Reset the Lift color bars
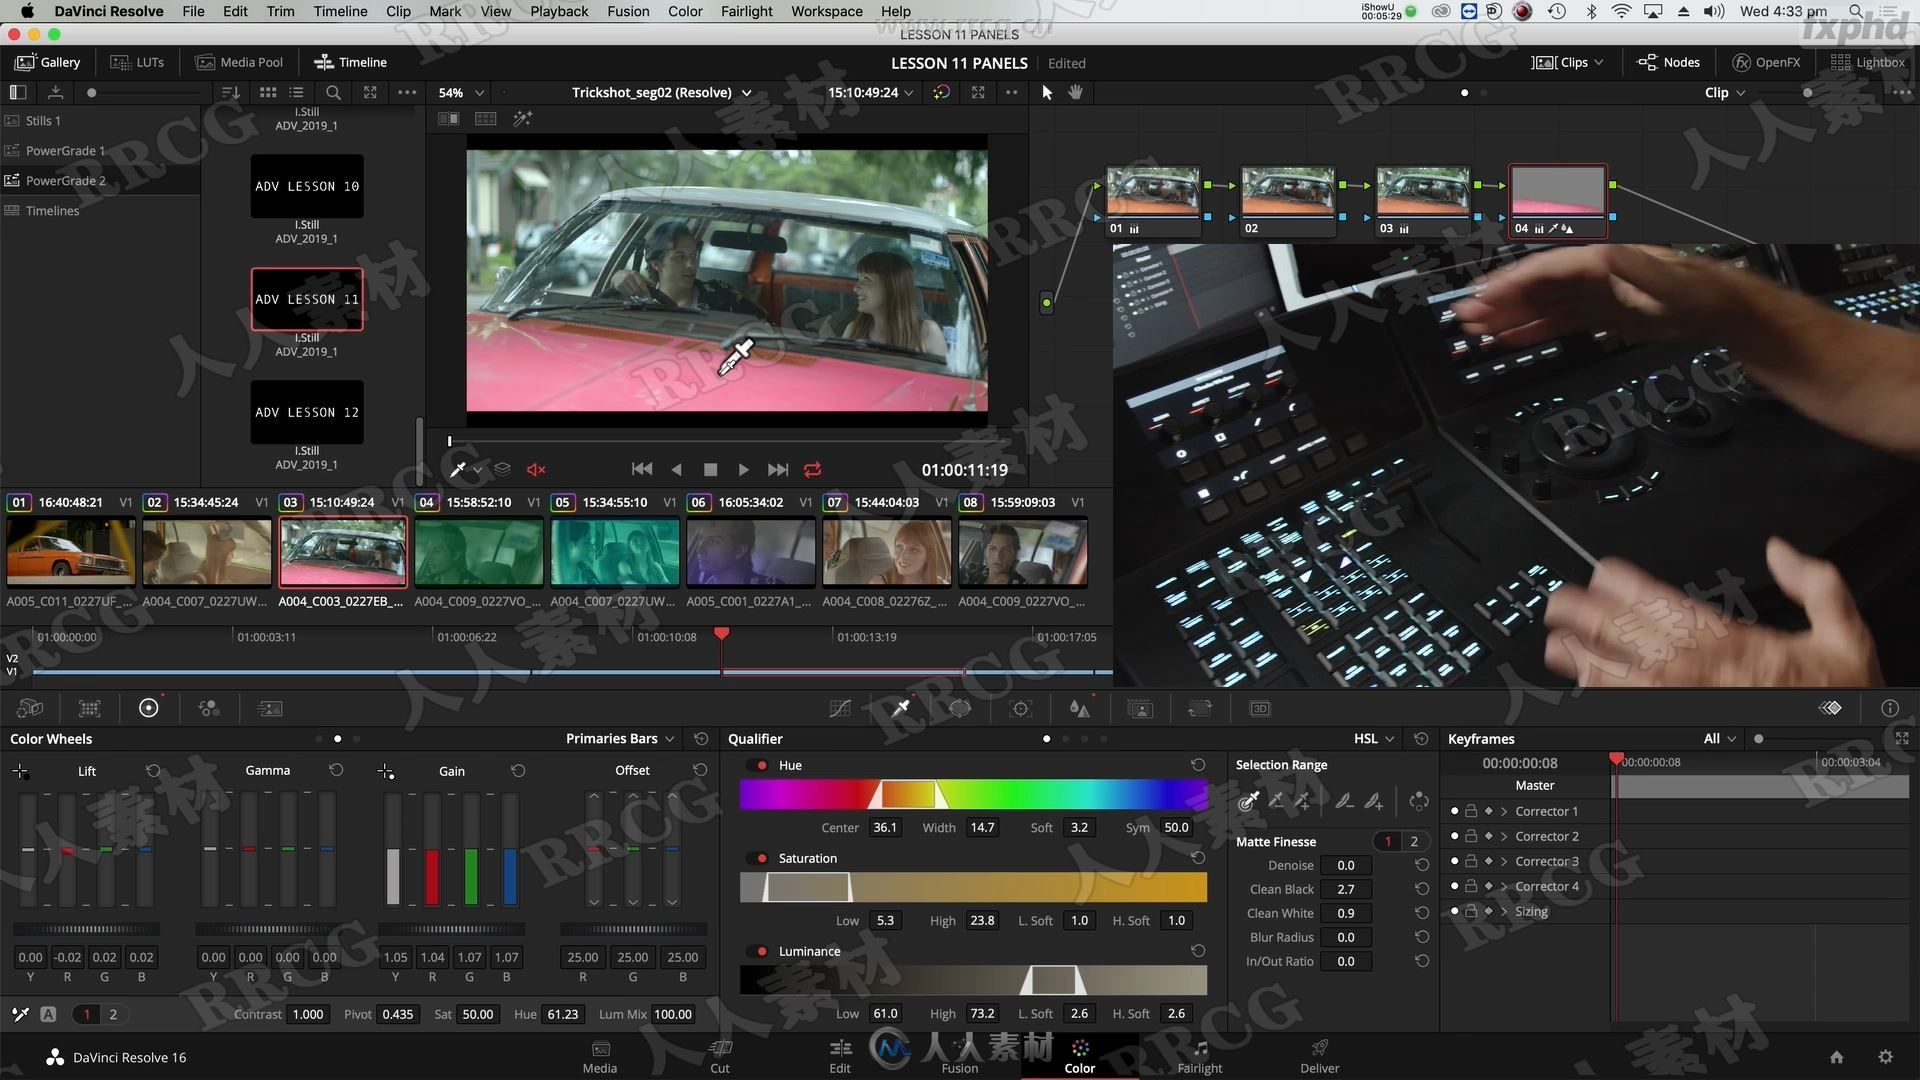 click(x=153, y=770)
